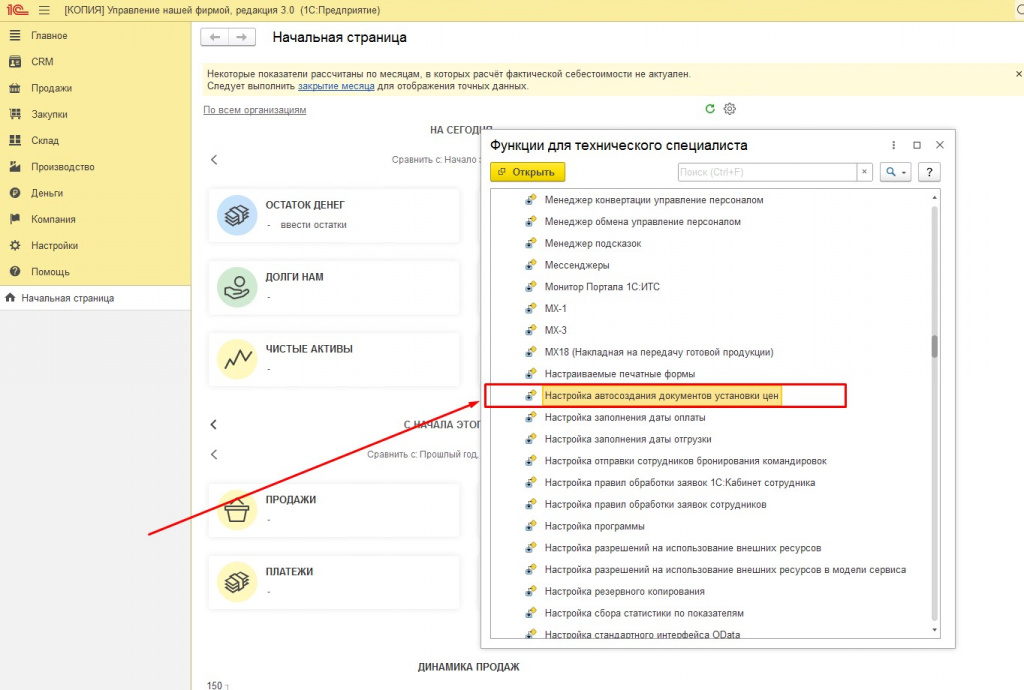
Task: Select the МХ-1 item
Action: click(x=556, y=308)
